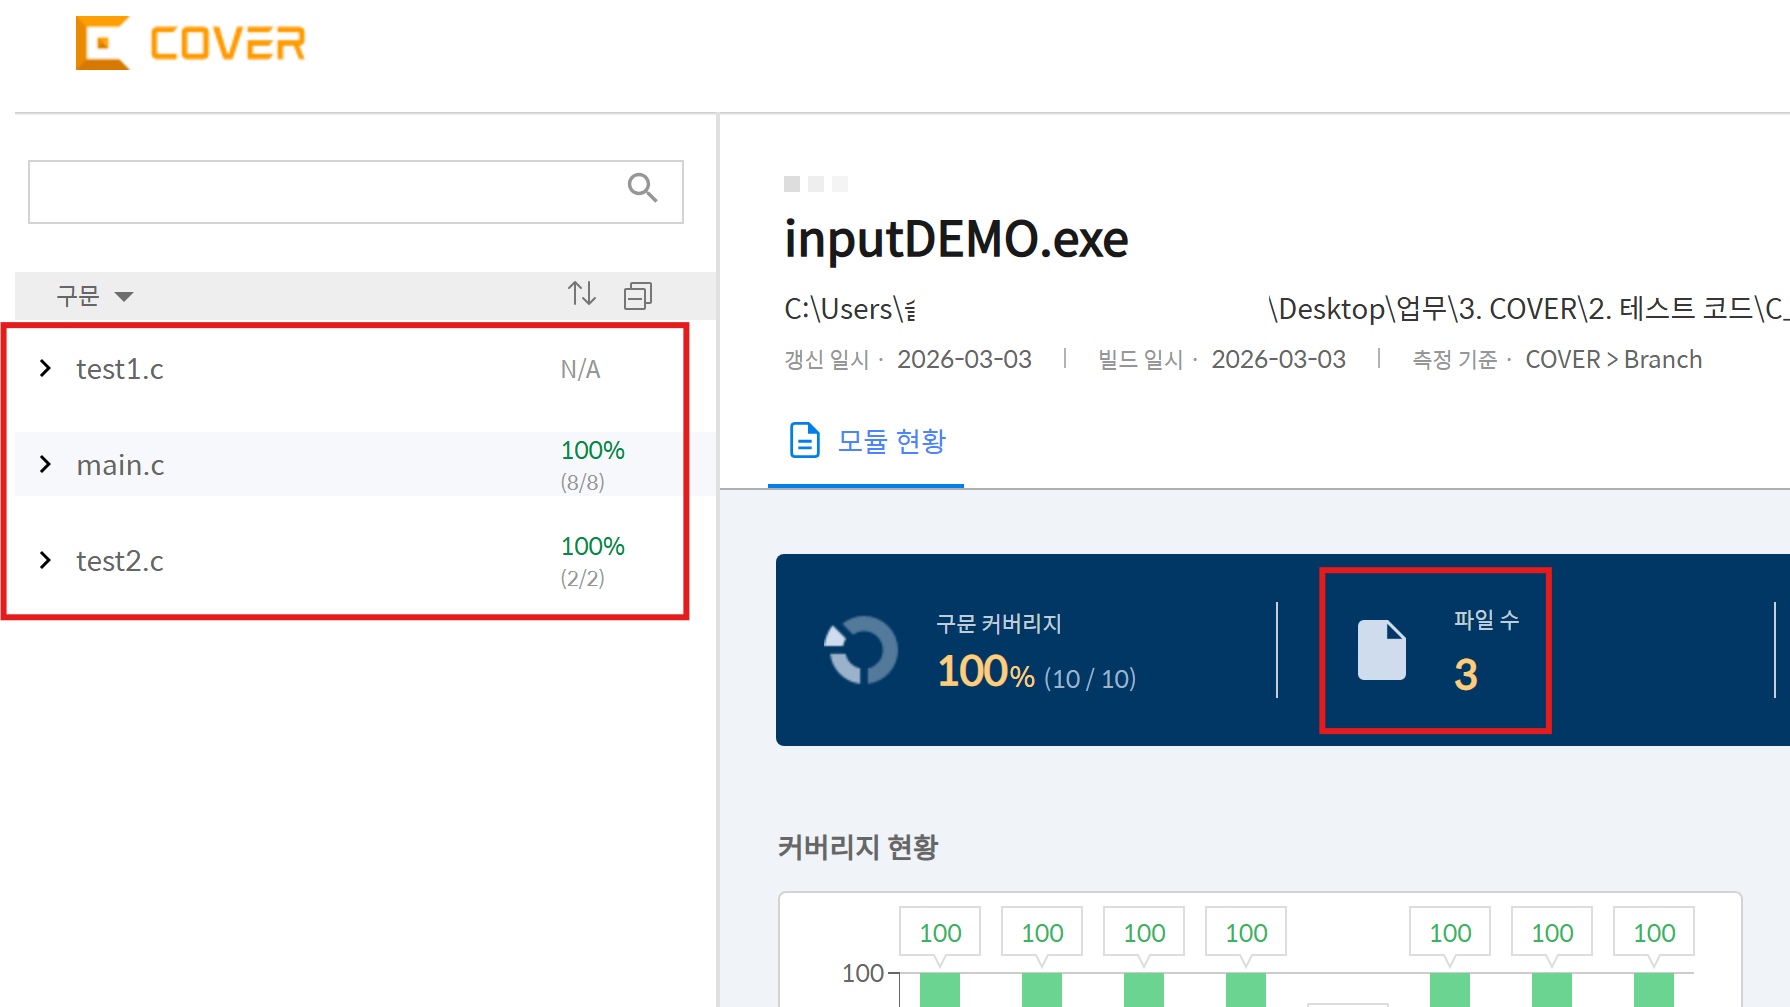
Task: Click the last 100 chart label
Action: 1654,933
